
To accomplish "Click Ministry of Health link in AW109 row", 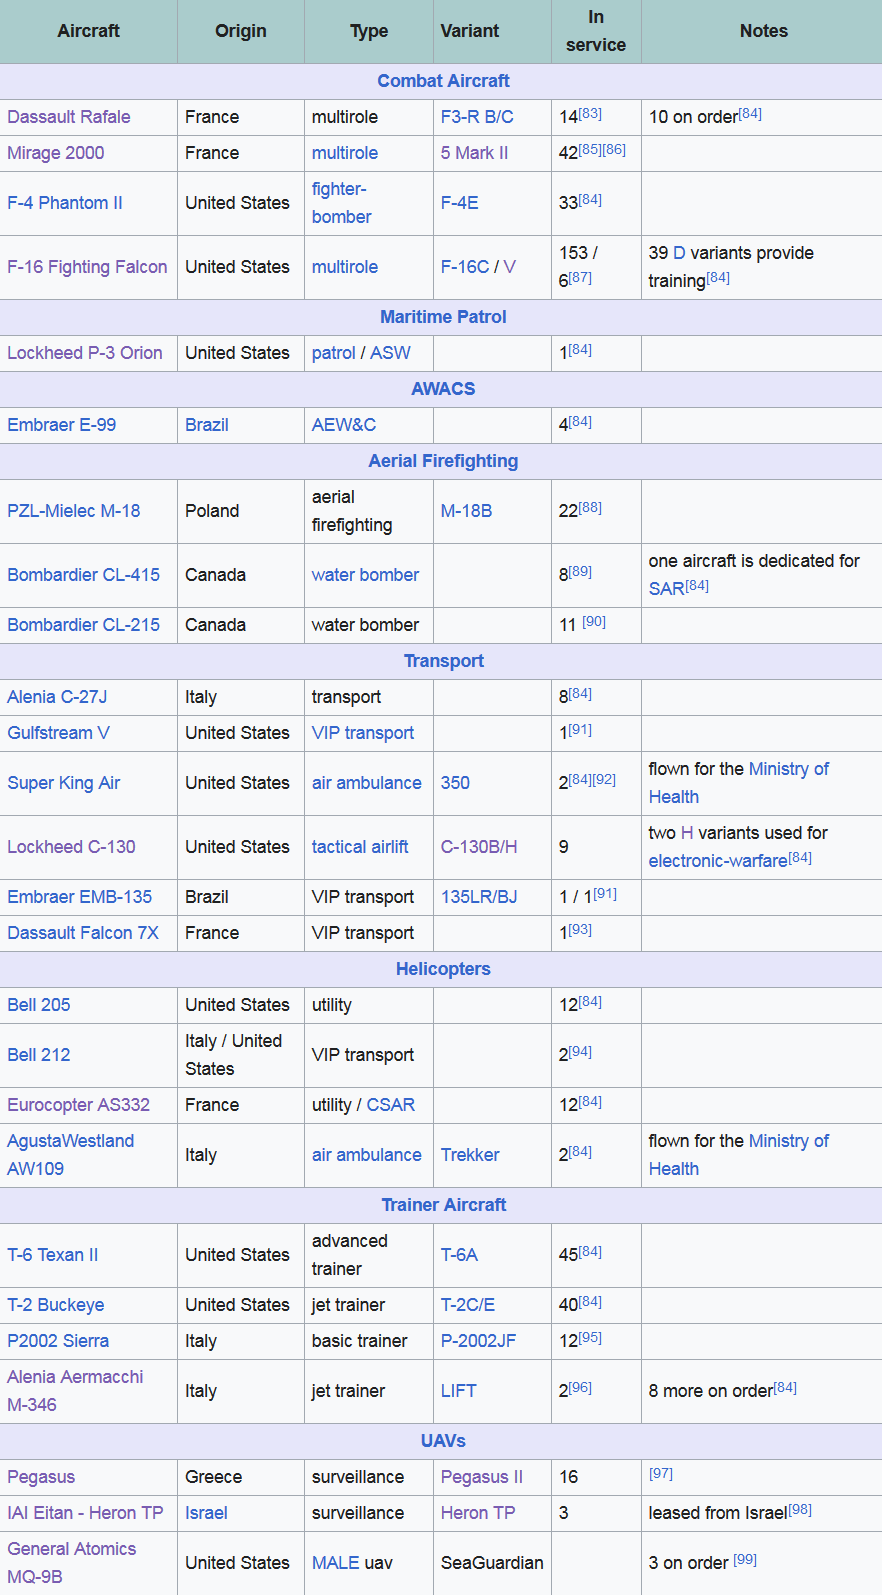I will tap(739, 1155).
